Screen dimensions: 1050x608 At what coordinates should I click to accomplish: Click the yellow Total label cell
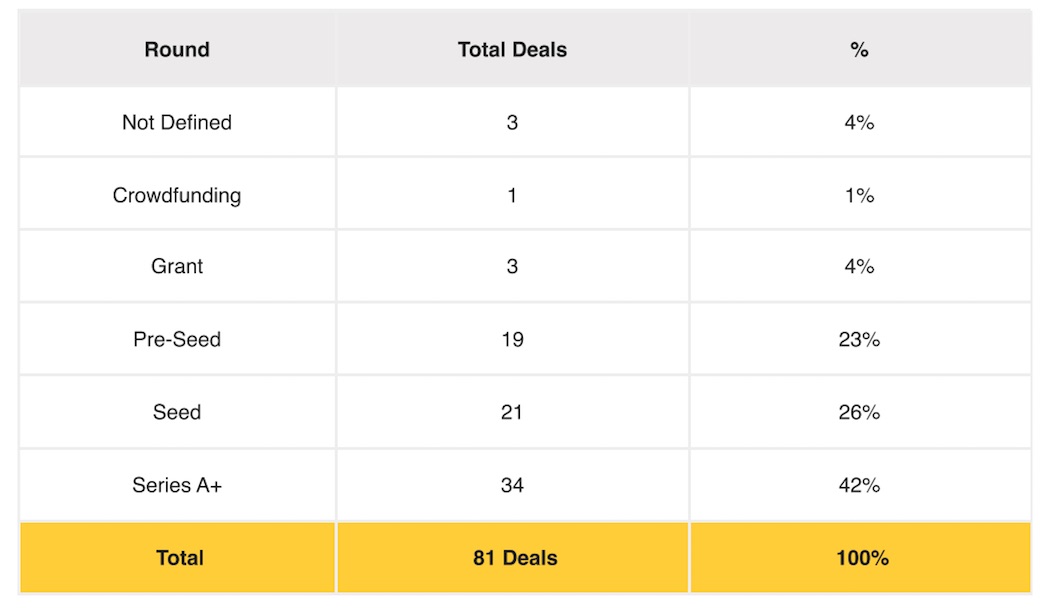click(180, 558)
